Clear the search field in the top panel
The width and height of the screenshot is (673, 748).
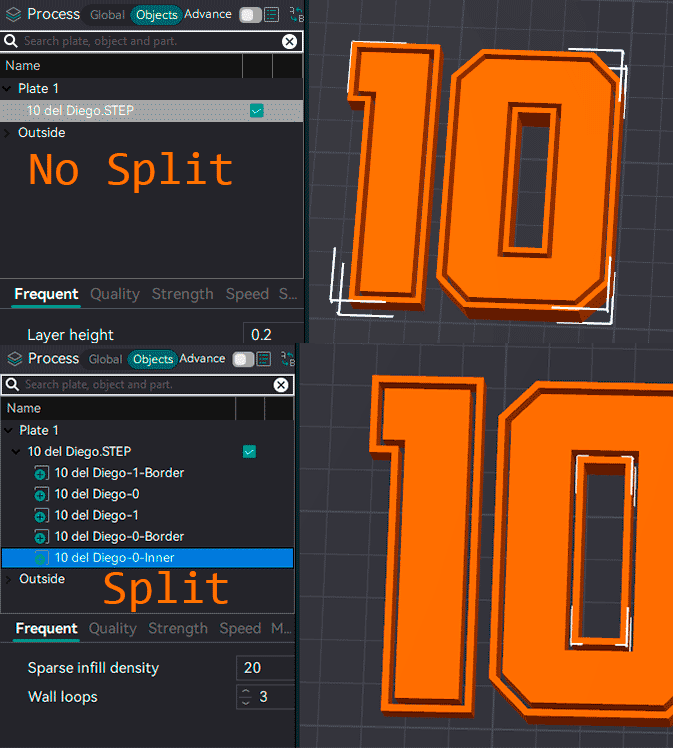[289, 41]
